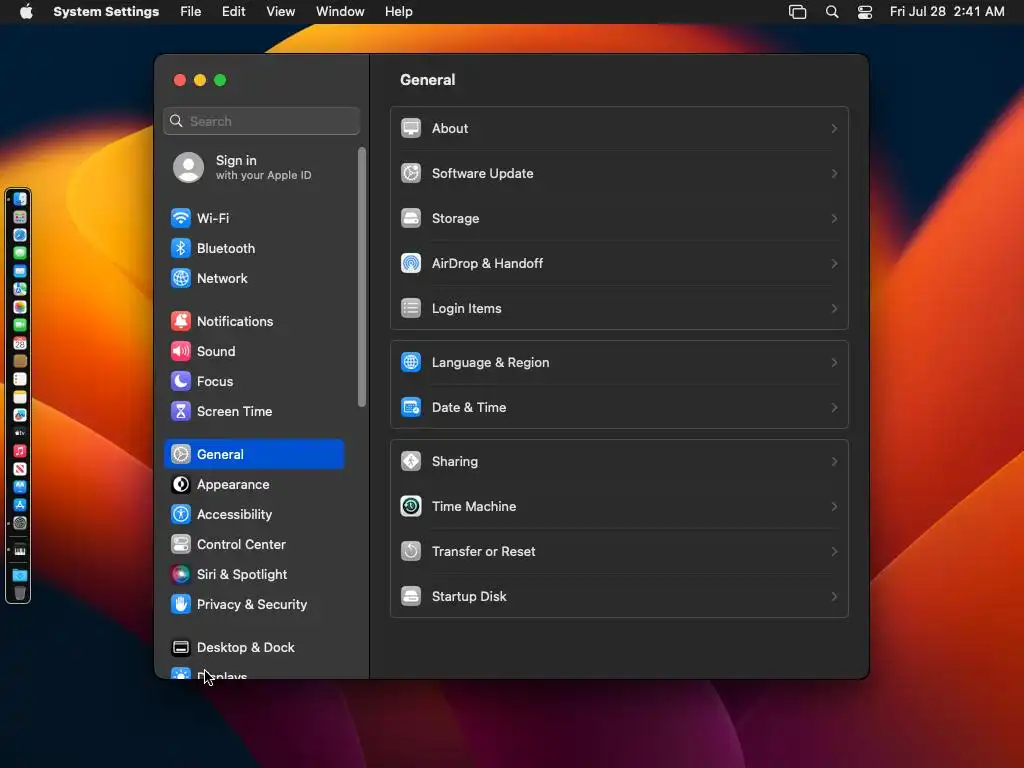This screenshot has width=1024, height=768.
Task: Click the Transfer or Reset icon
Action: coord(411,551)
